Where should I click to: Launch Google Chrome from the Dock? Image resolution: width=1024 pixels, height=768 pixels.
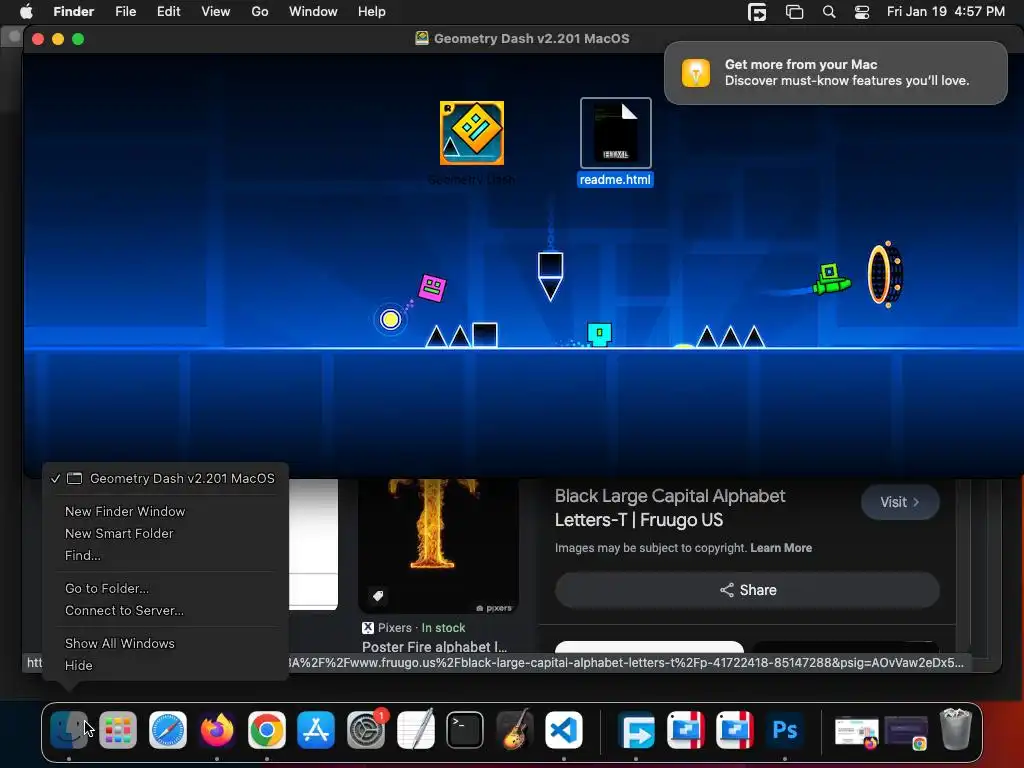[266, 729]
